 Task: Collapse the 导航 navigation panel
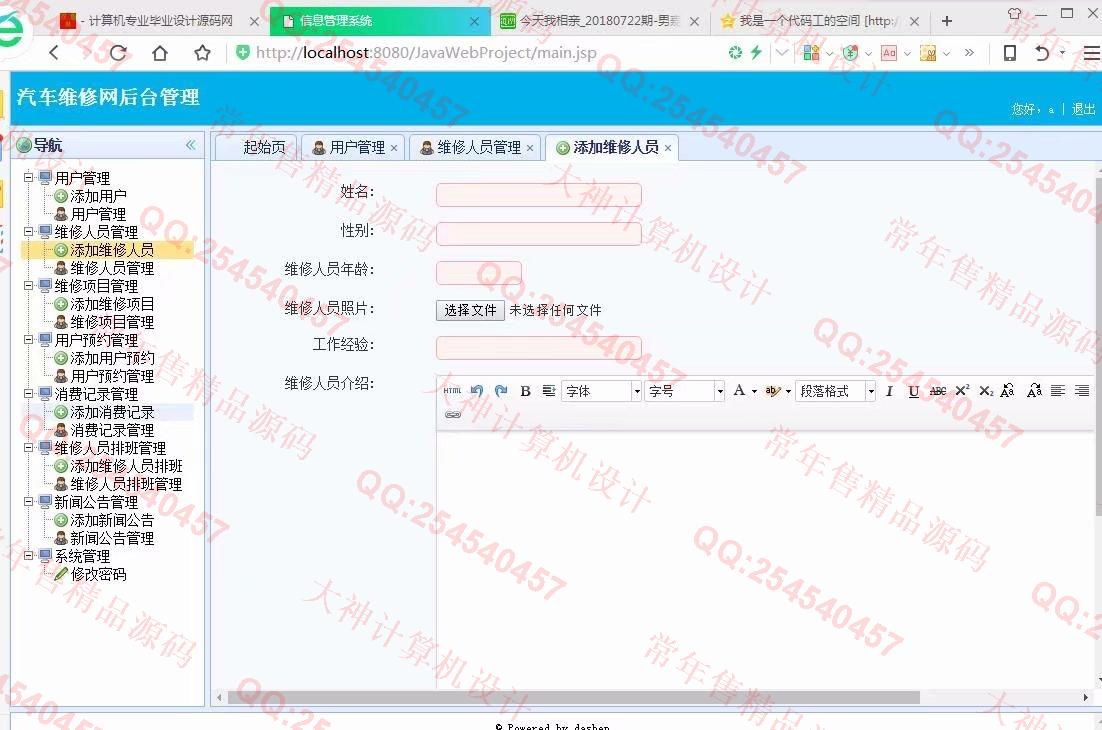click(190, 145)
